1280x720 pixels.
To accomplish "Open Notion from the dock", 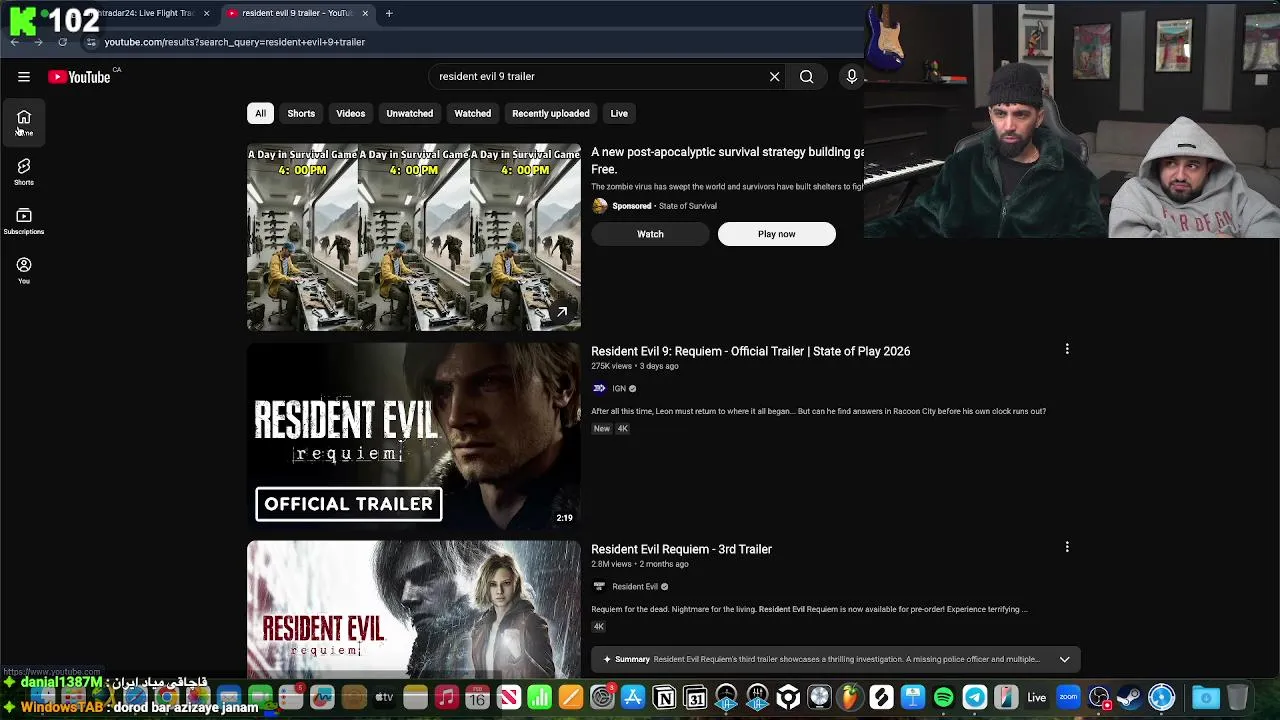I will (664, 697).
